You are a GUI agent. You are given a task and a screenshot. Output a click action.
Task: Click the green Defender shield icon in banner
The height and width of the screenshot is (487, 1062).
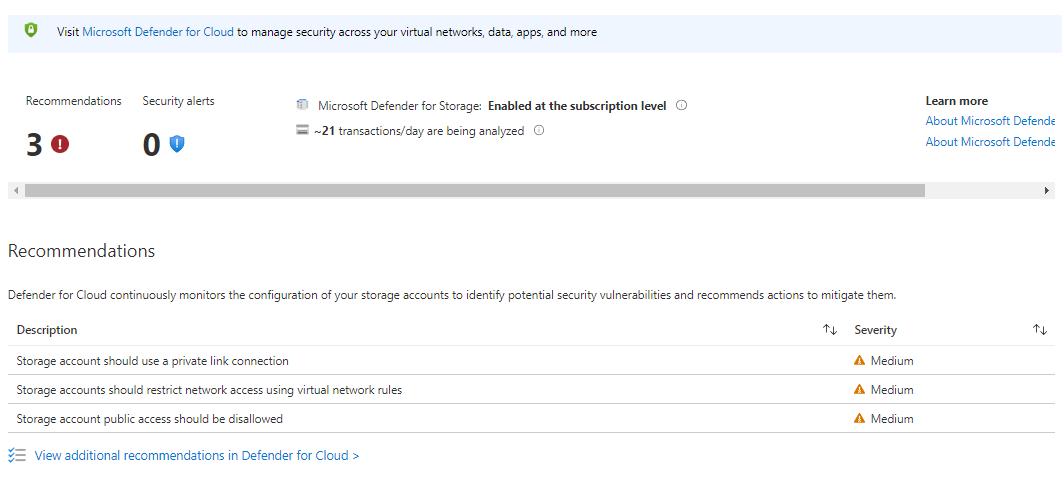pyautogui.click(x=31, y=31)
